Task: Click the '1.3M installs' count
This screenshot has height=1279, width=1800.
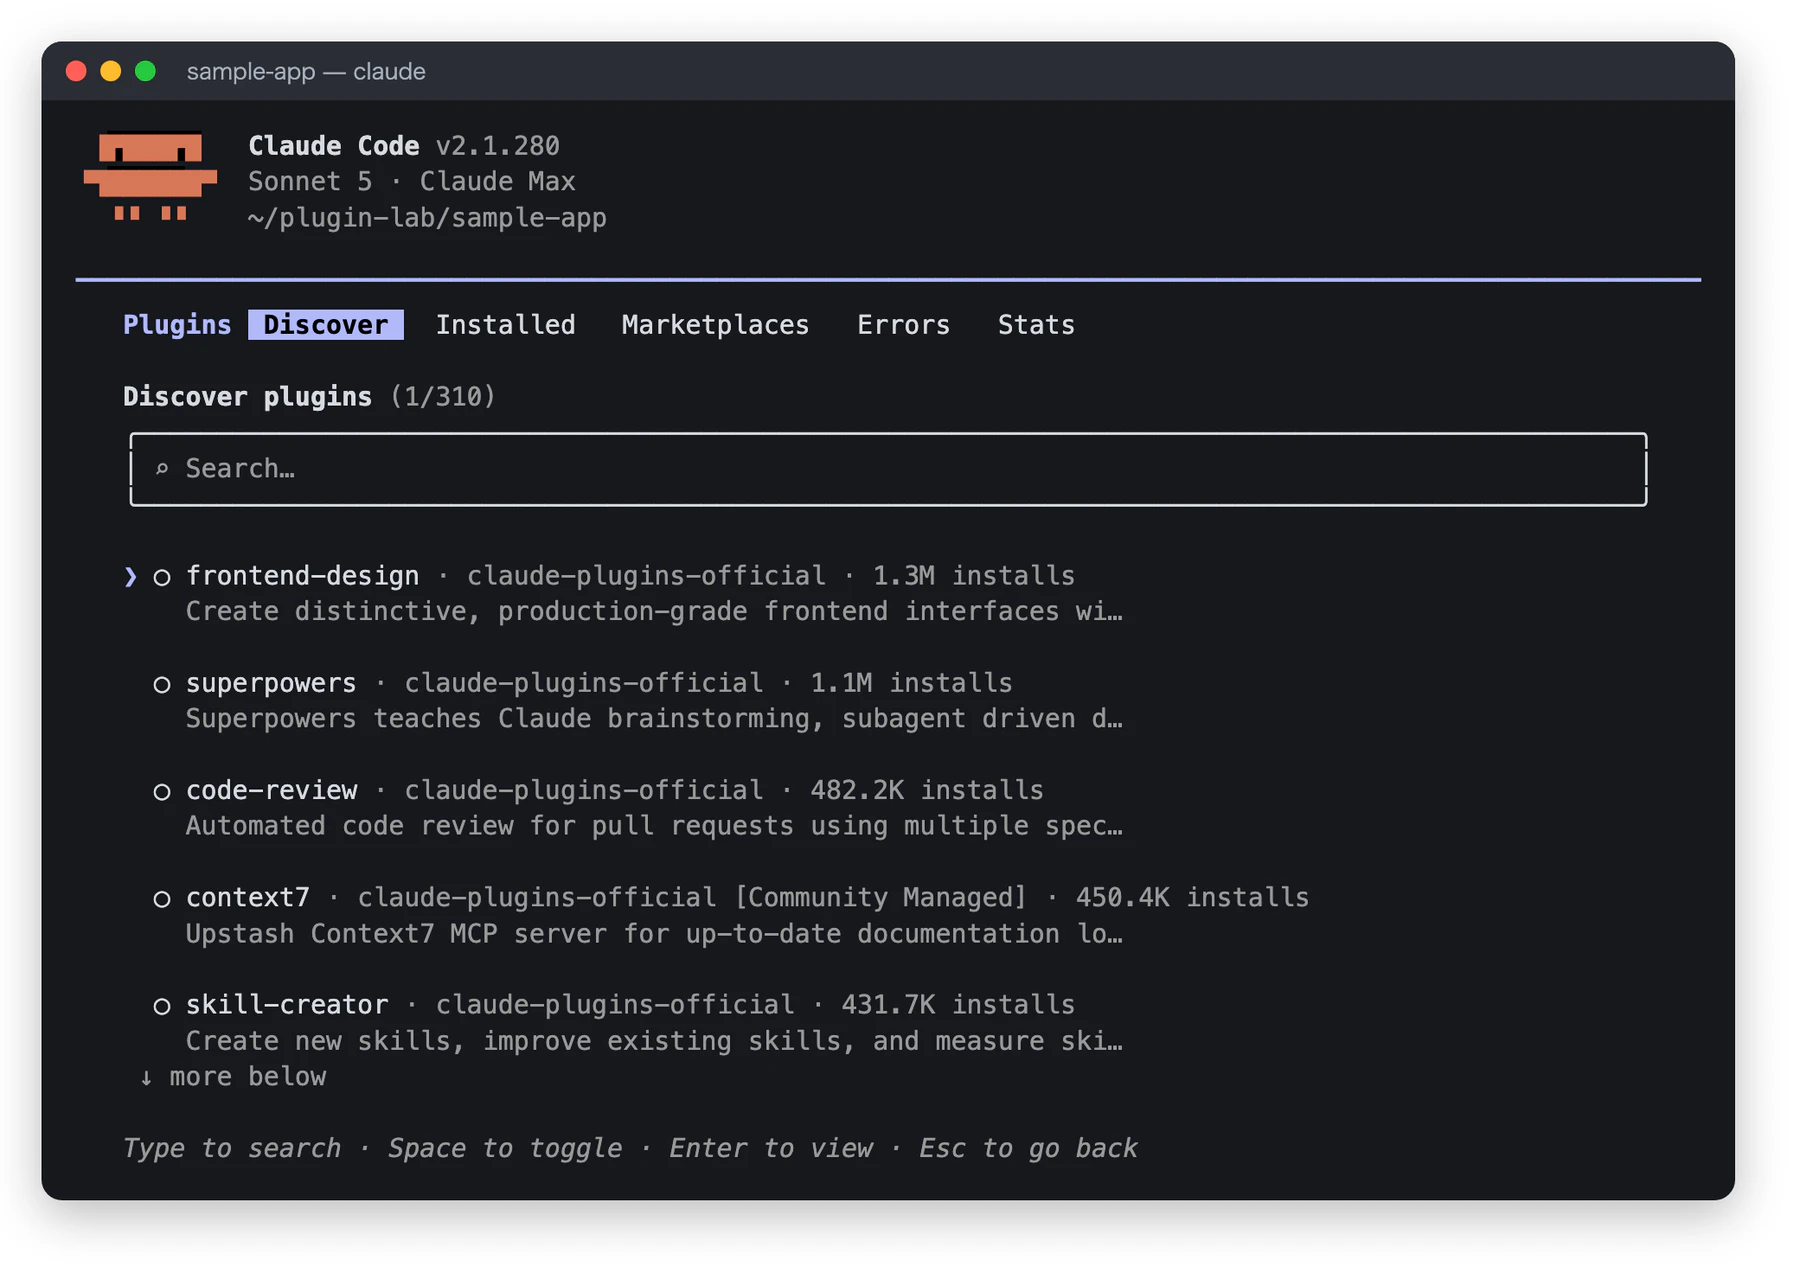Action: pos(973,576)
